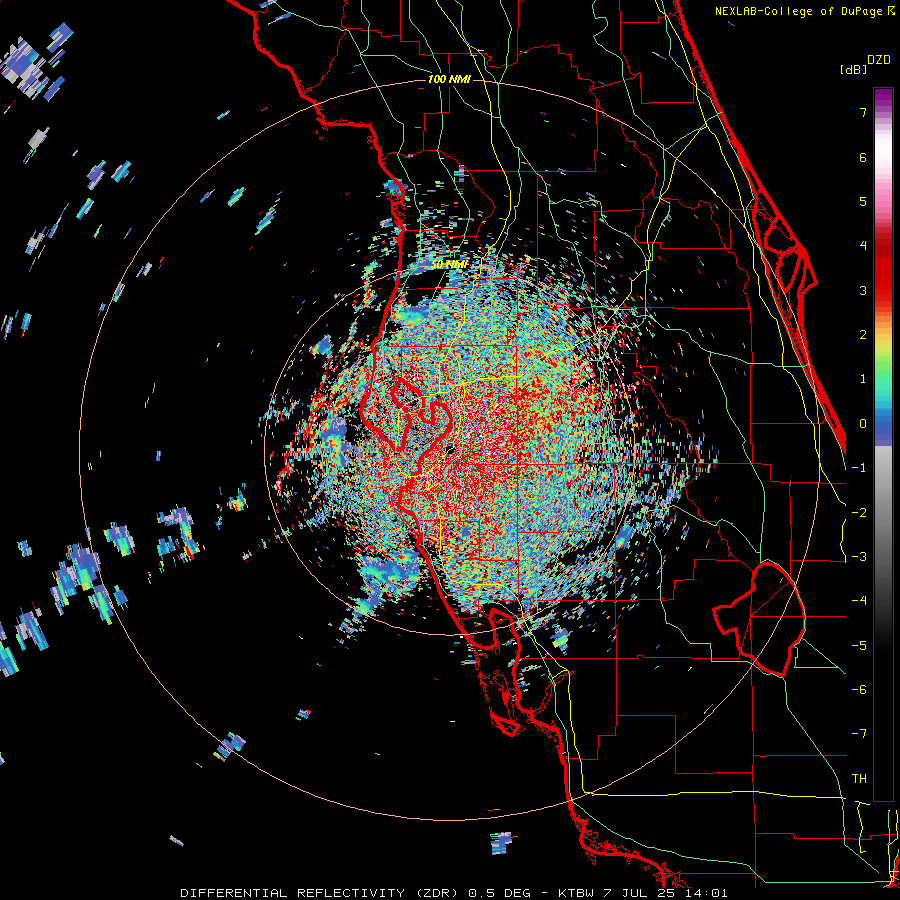Select the -1 dB tick on the scale

[x=859, y=468]
